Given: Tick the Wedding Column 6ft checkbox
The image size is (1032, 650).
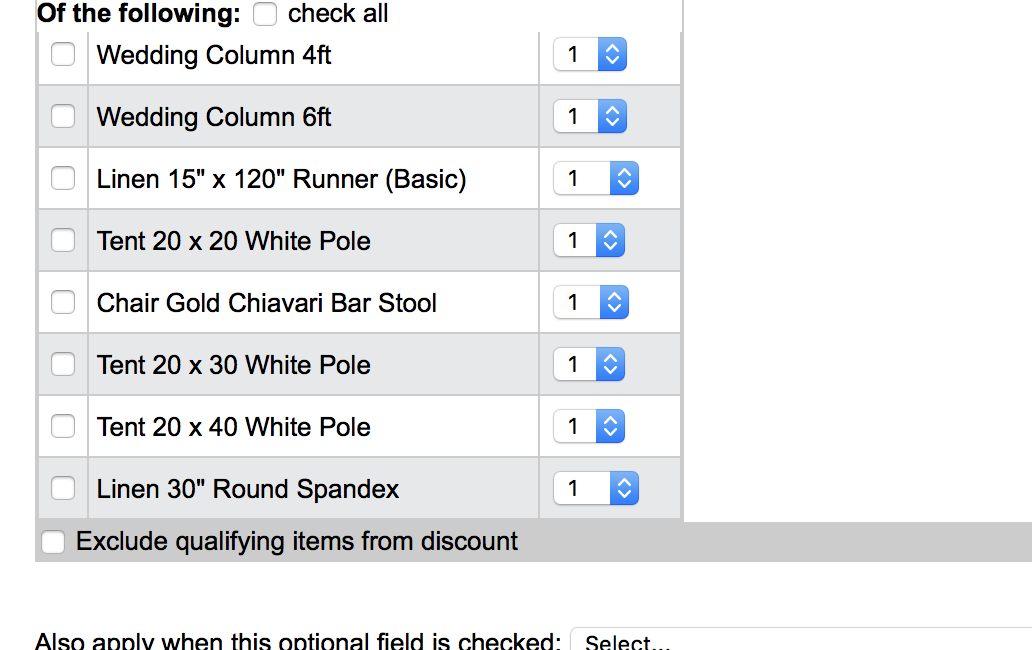Looking at the screenshot, I should click(x=63, y=116).
